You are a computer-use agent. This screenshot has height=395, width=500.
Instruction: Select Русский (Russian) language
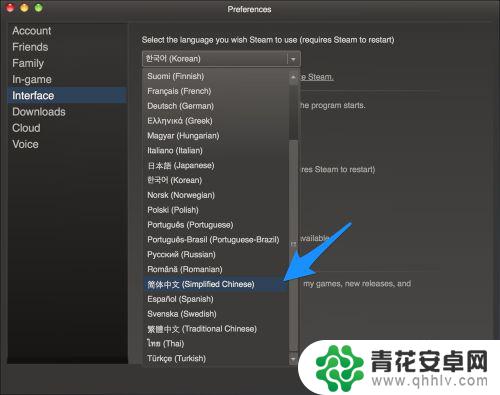(x=216, y=255)
